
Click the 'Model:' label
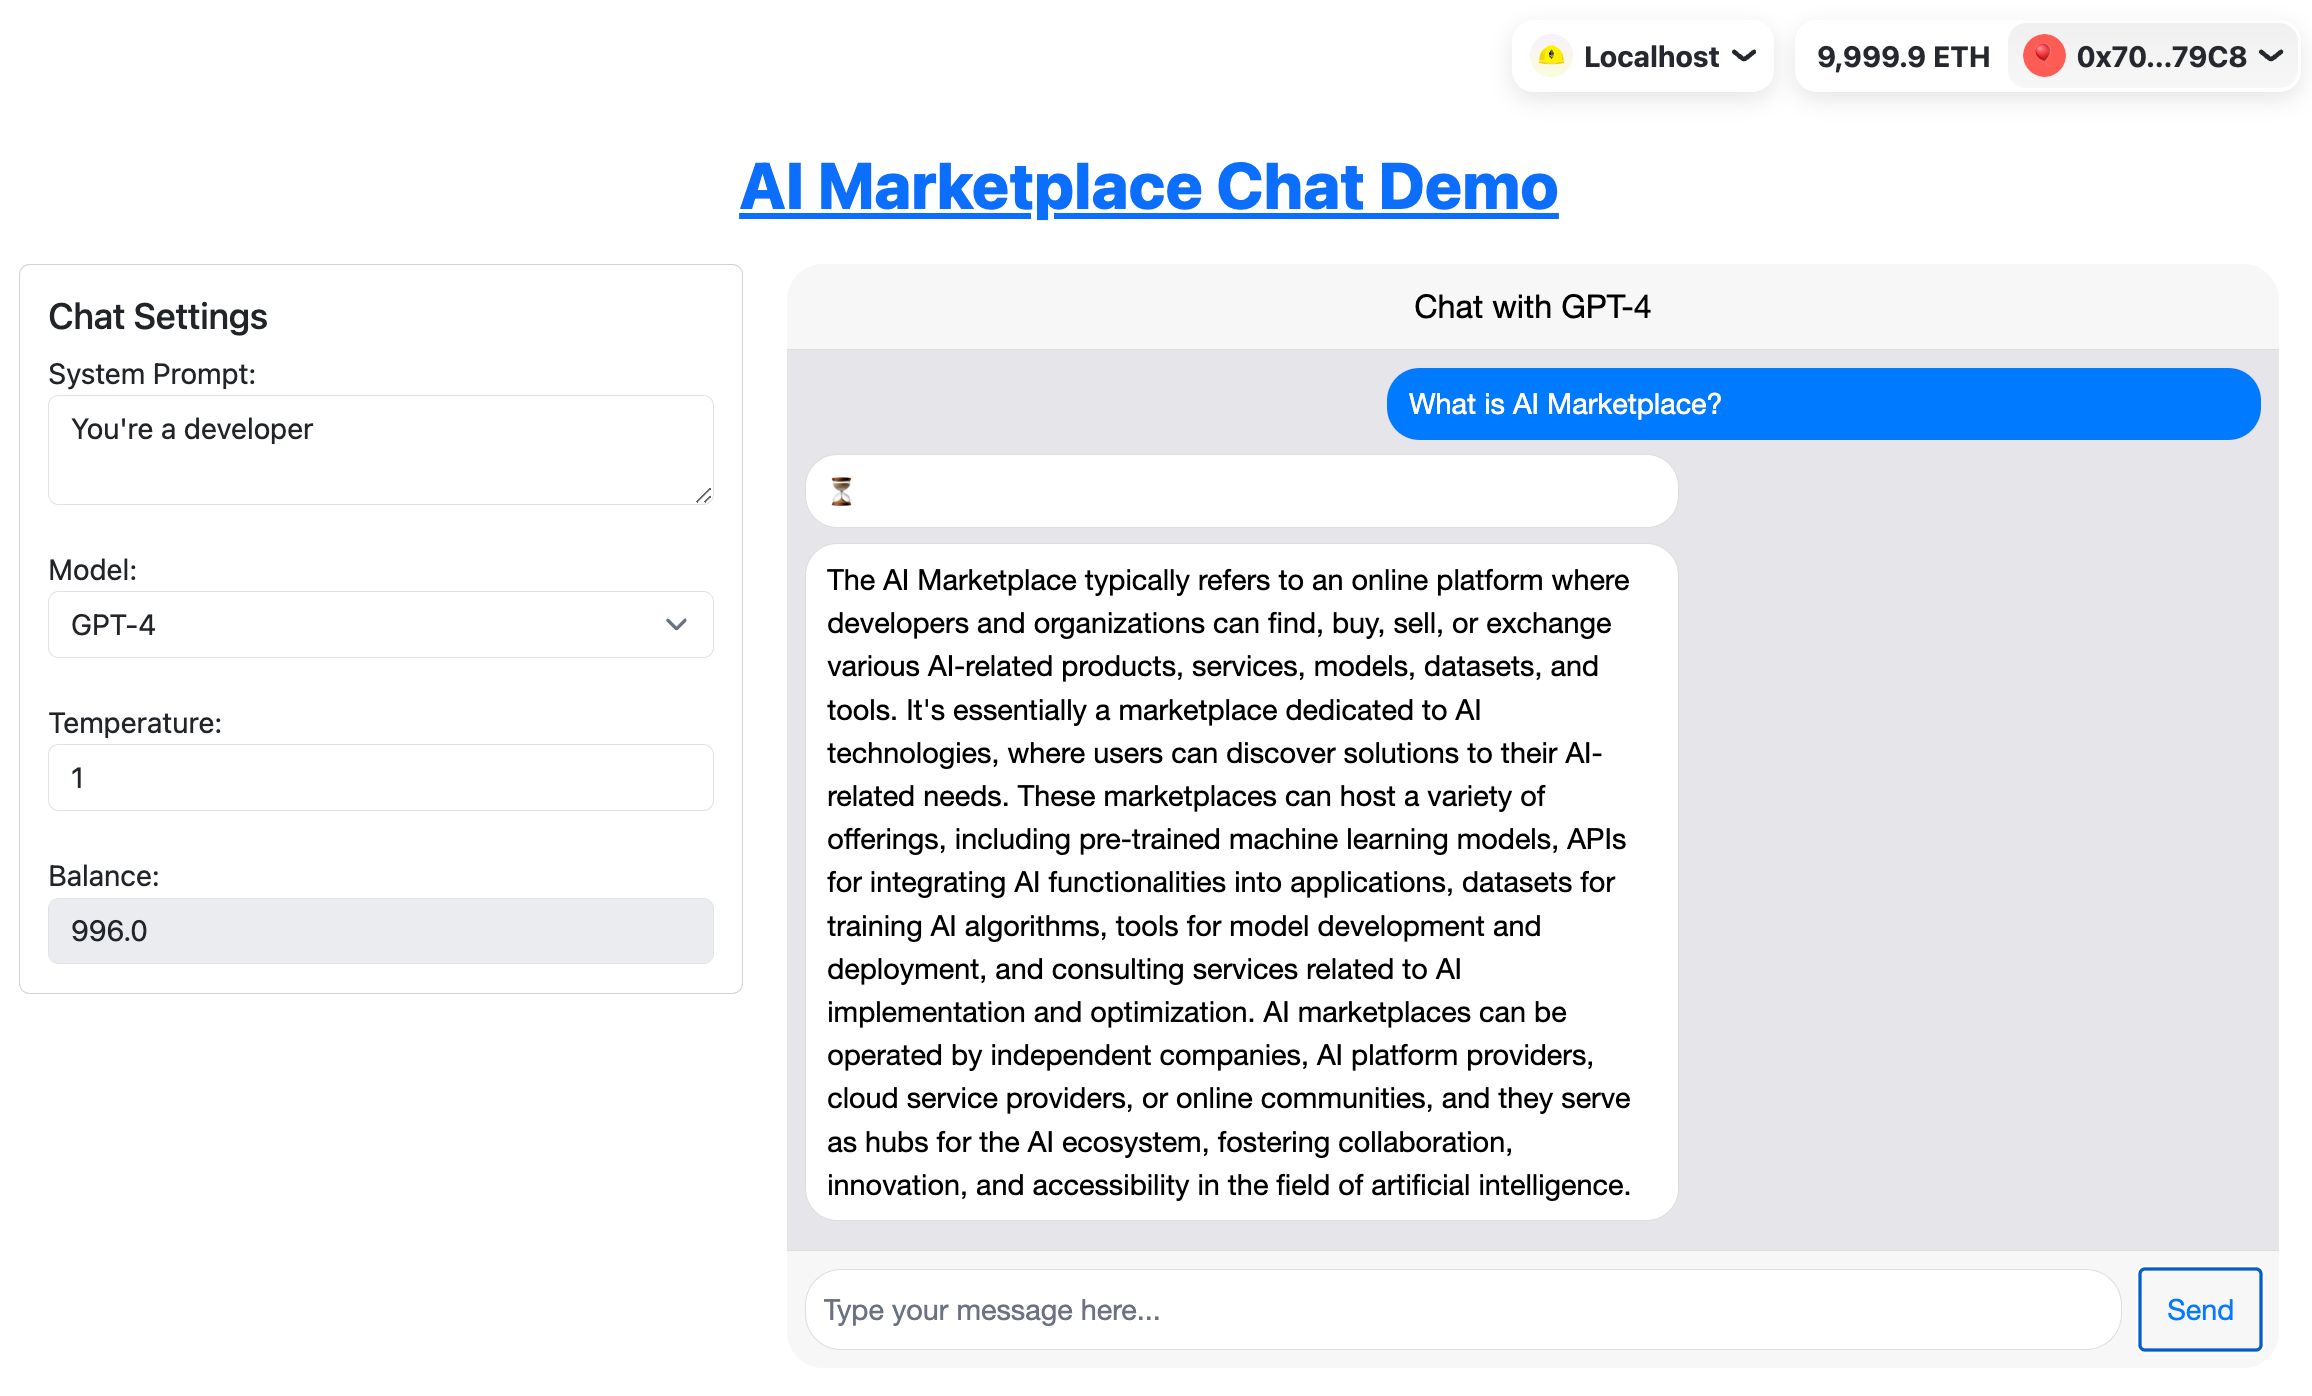[93, 570]
